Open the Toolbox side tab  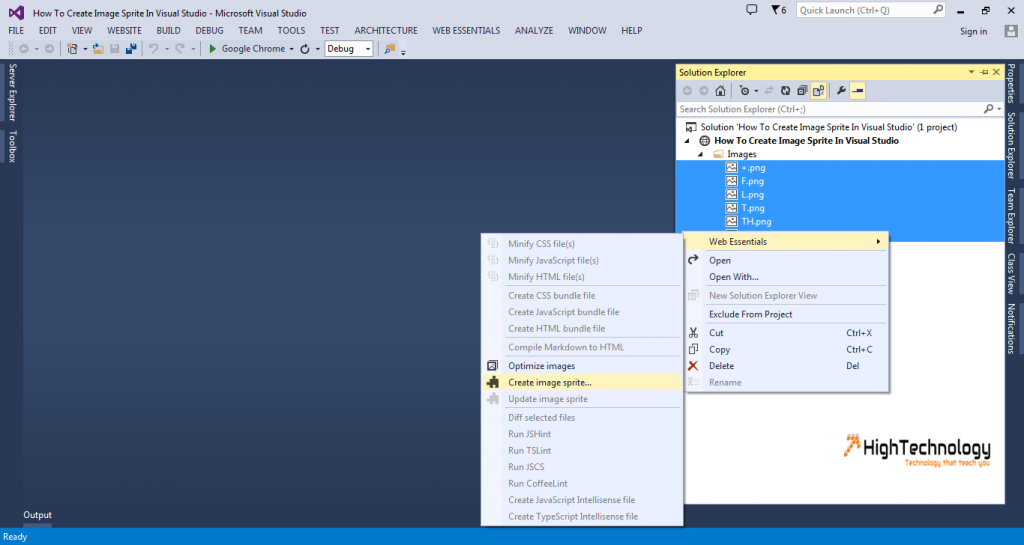pyautogui.click(x=12, y=146)
